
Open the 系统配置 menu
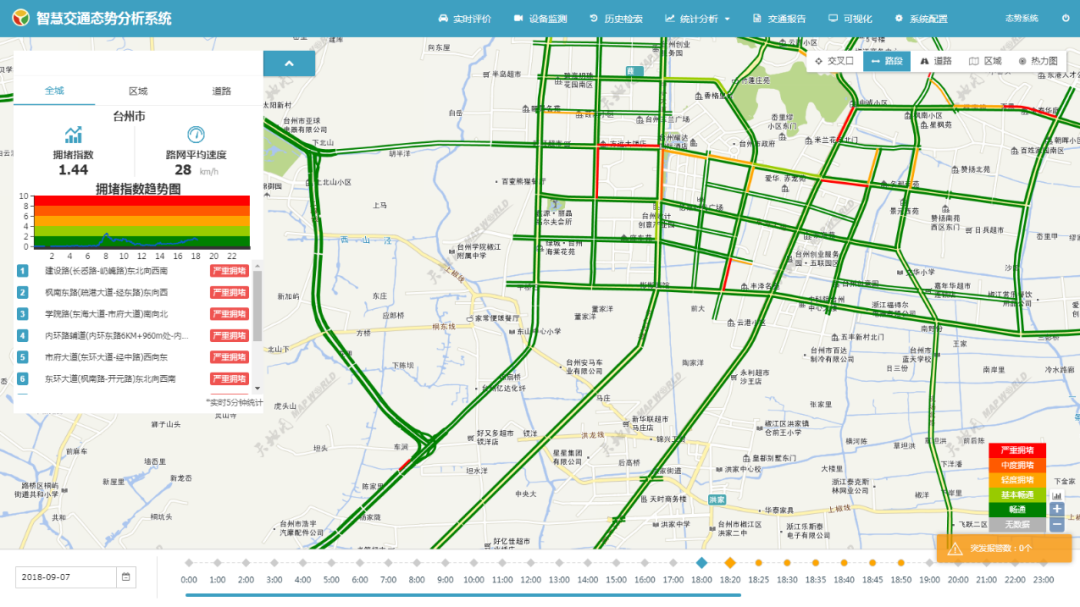pyautogui.click(x=921, y=19)
